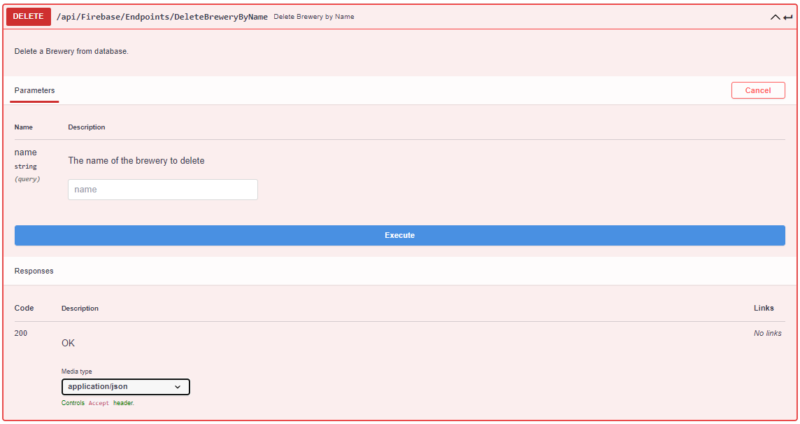Select the Parameters tab
The width and height of the screenshot is (800, 424).
(x=34, y=90)
